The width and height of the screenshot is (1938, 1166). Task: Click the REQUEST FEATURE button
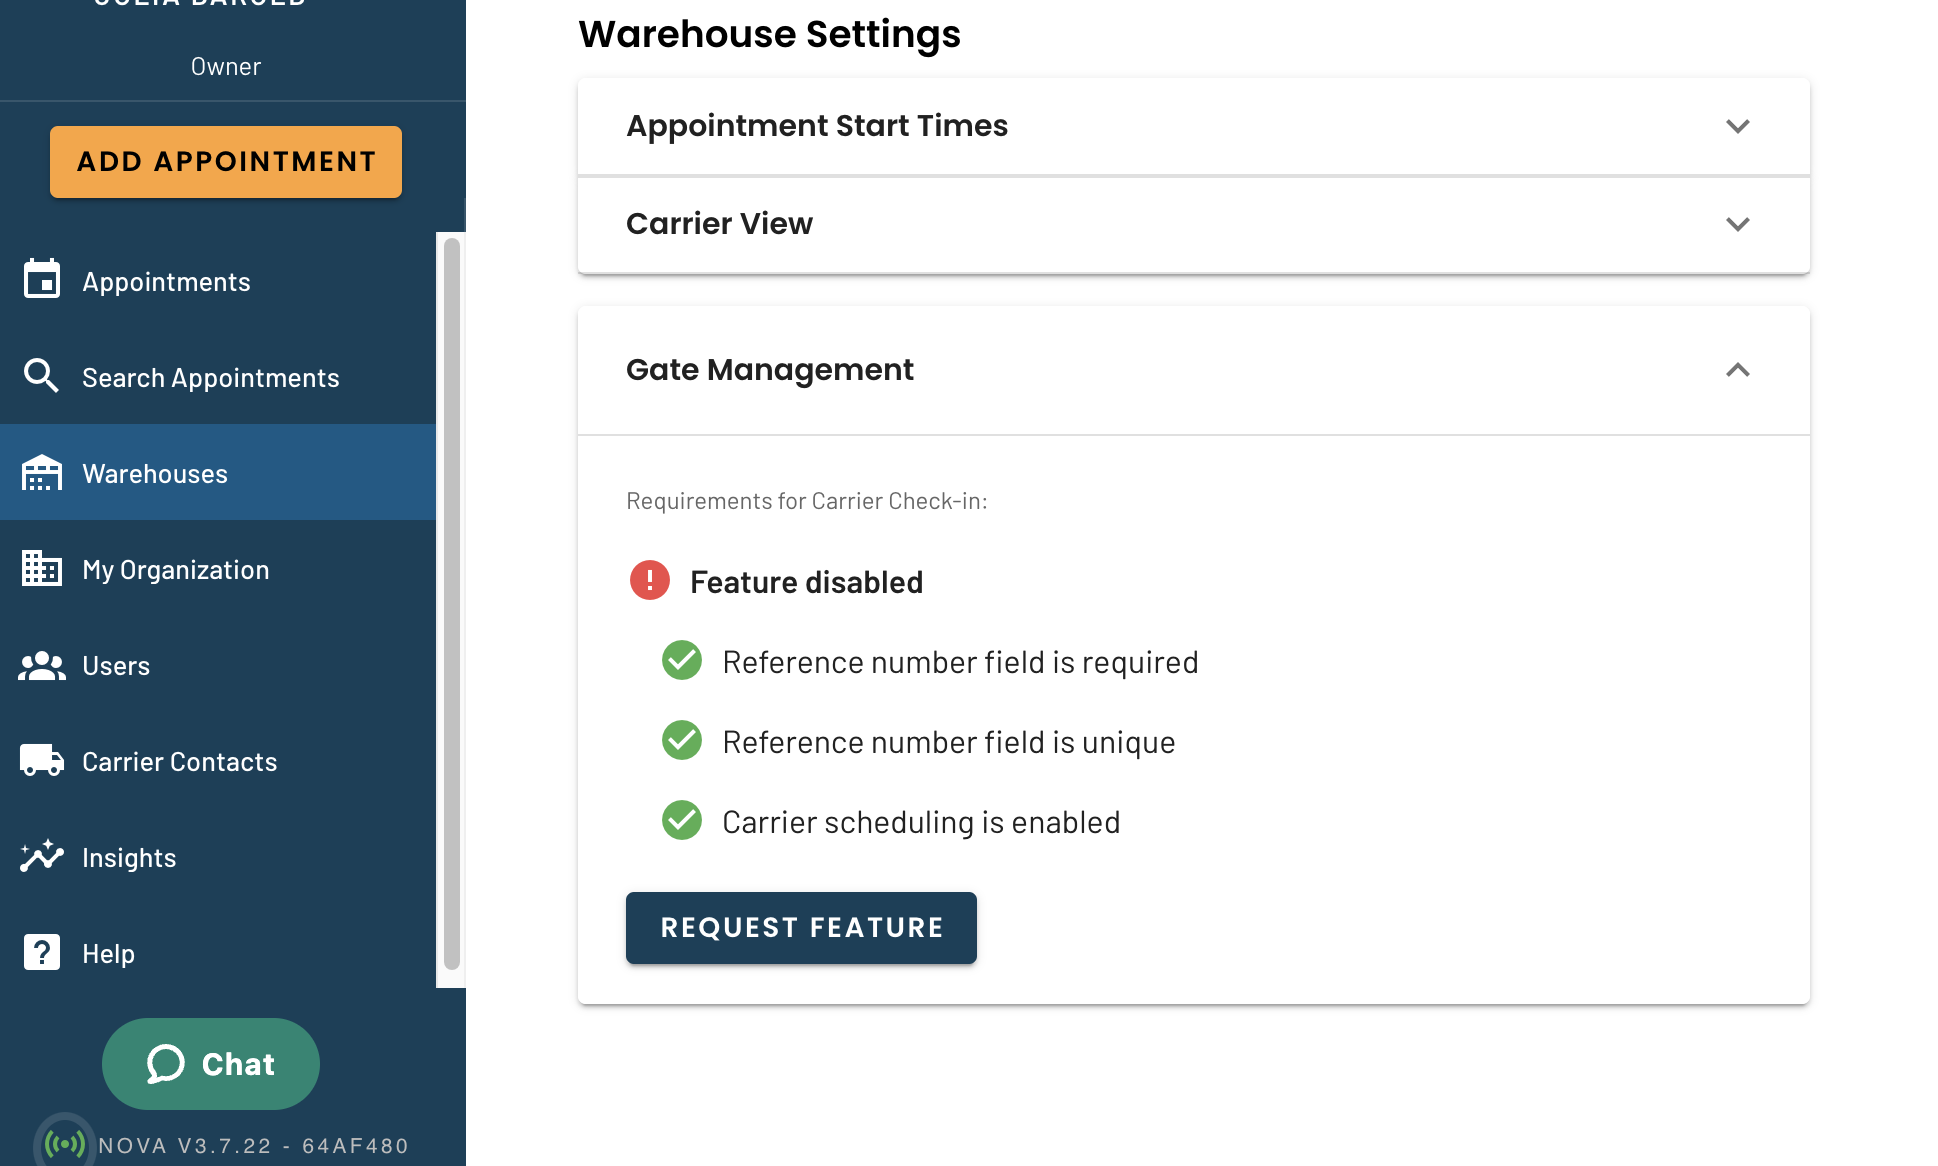(x=801, y=927)
